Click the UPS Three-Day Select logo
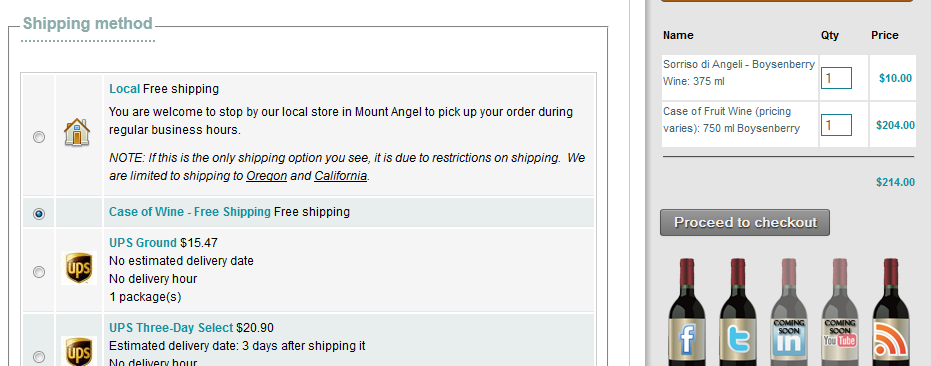This screenshot has width=931, height=366. (x=79, y=351)
